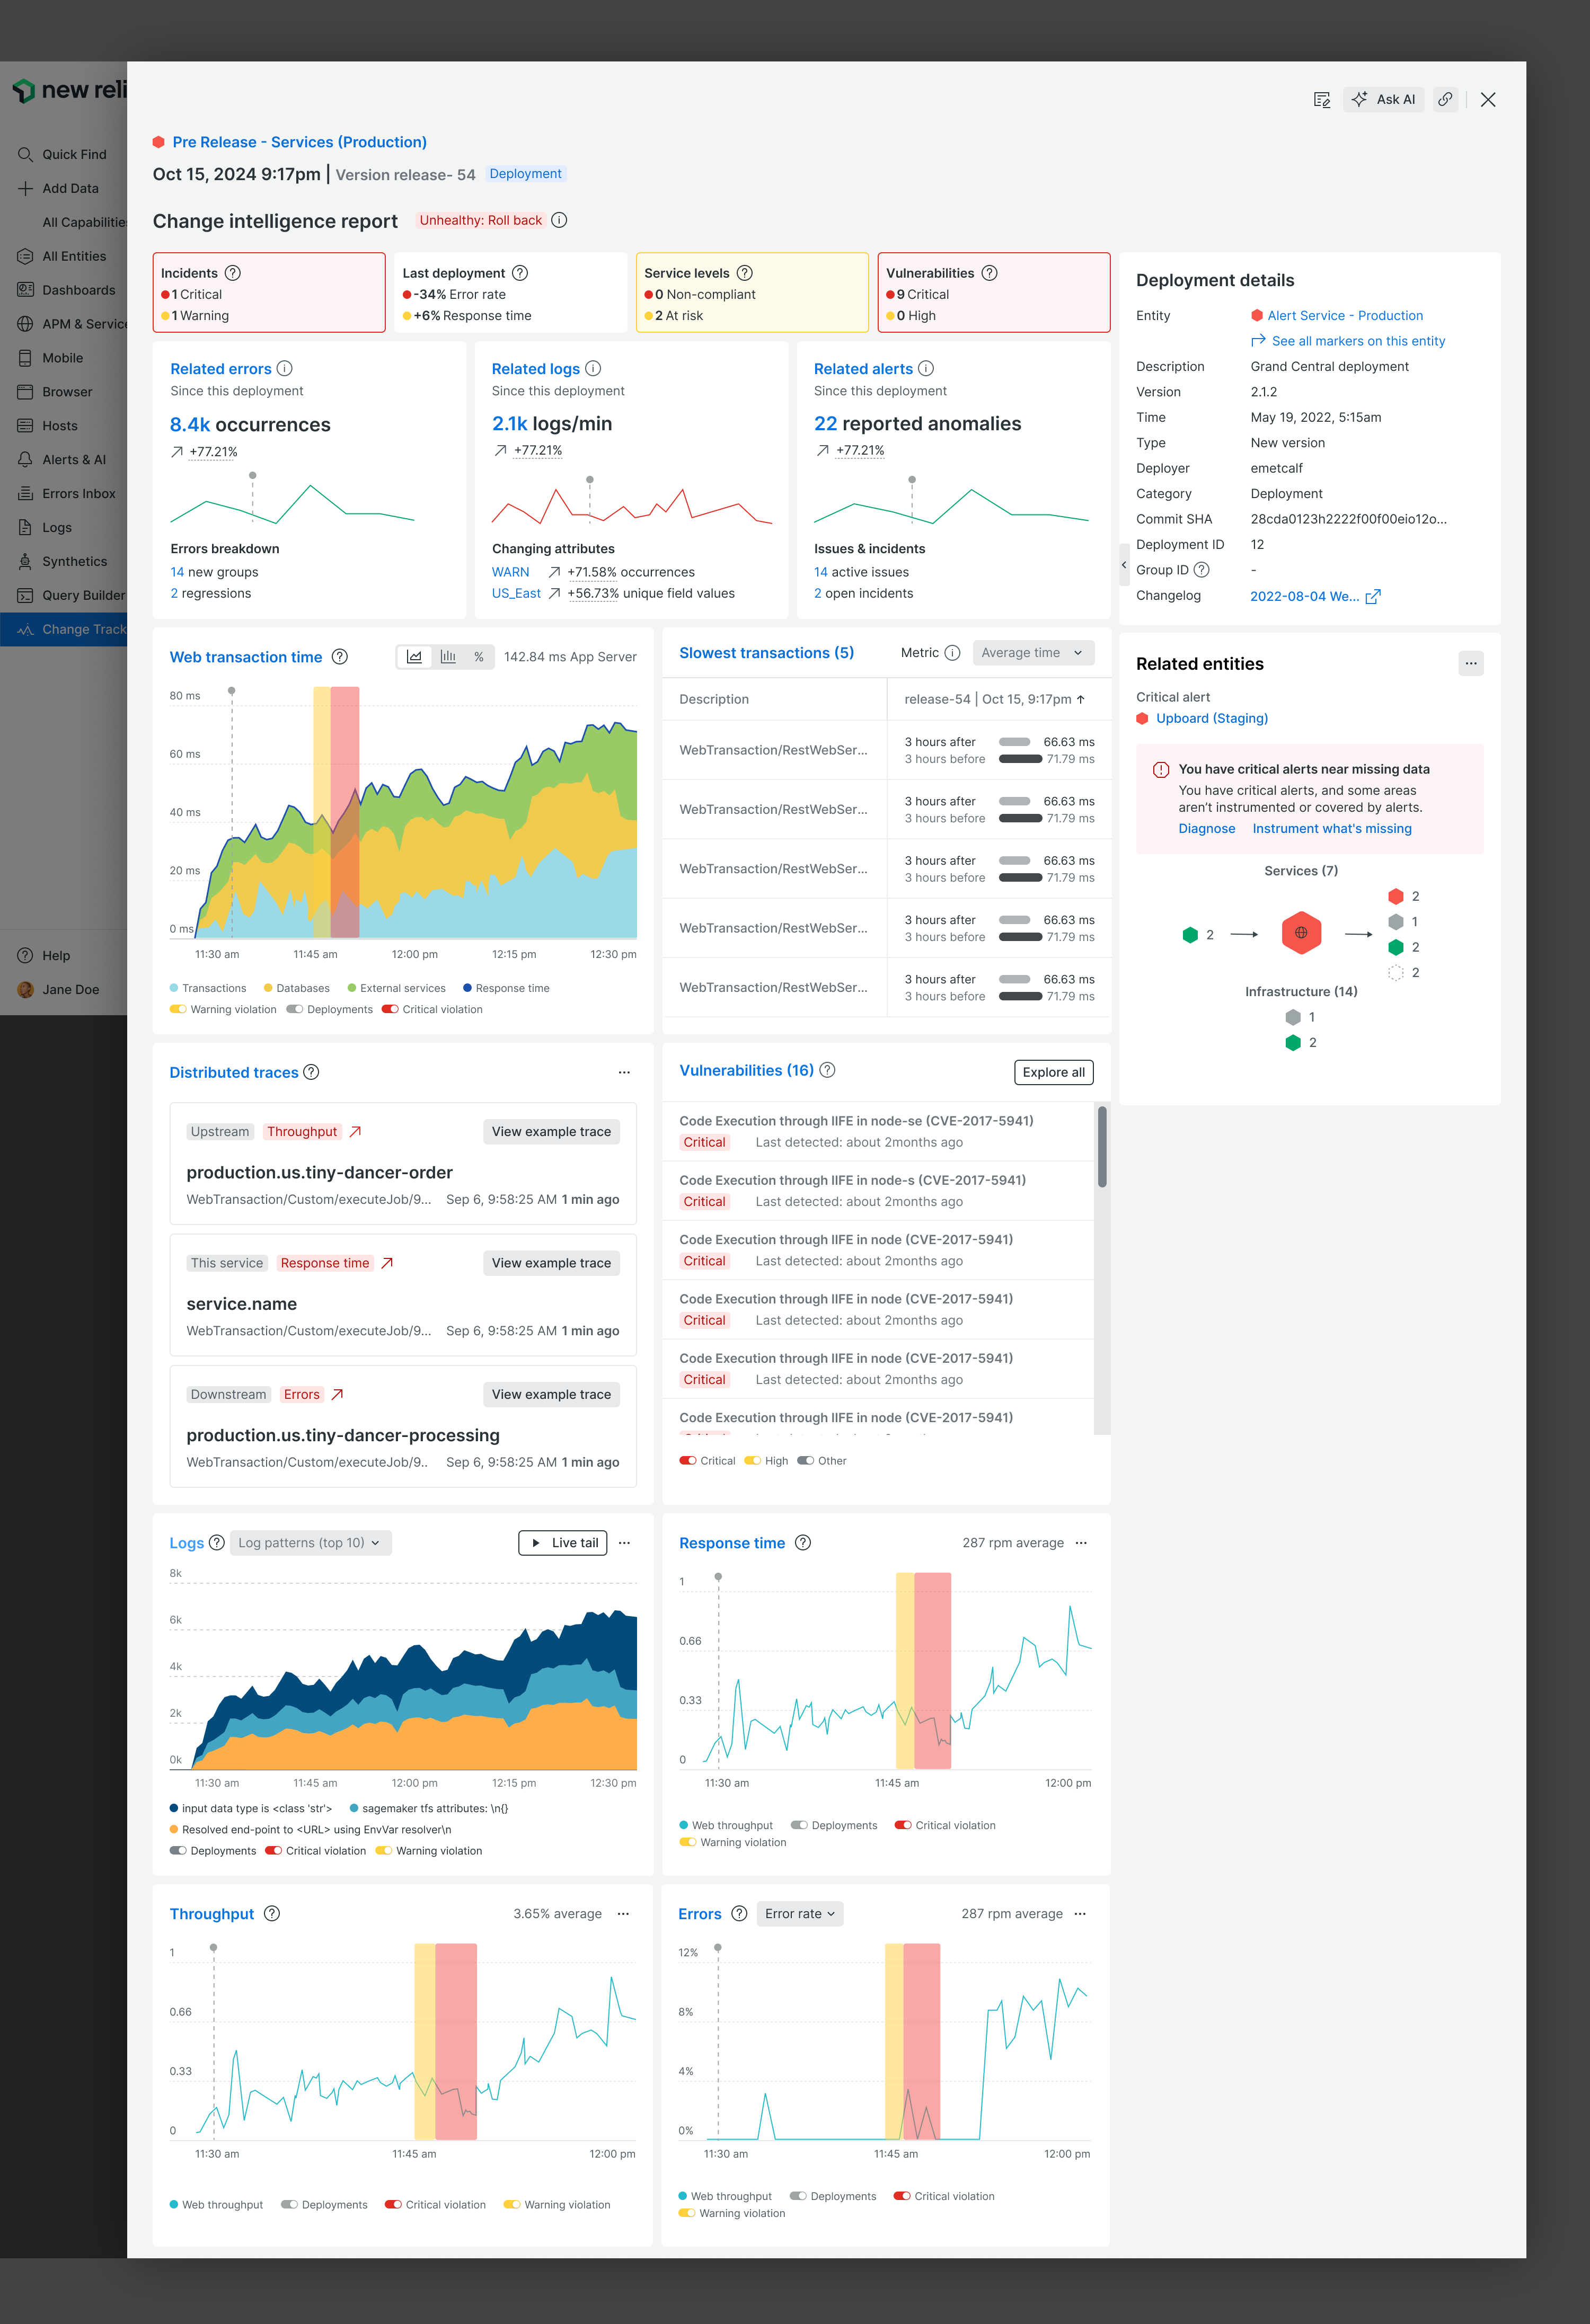Viewport: 1590px width, 2324px height.
Task: Close the change intelligence report panel
Action: (1488, 99)
